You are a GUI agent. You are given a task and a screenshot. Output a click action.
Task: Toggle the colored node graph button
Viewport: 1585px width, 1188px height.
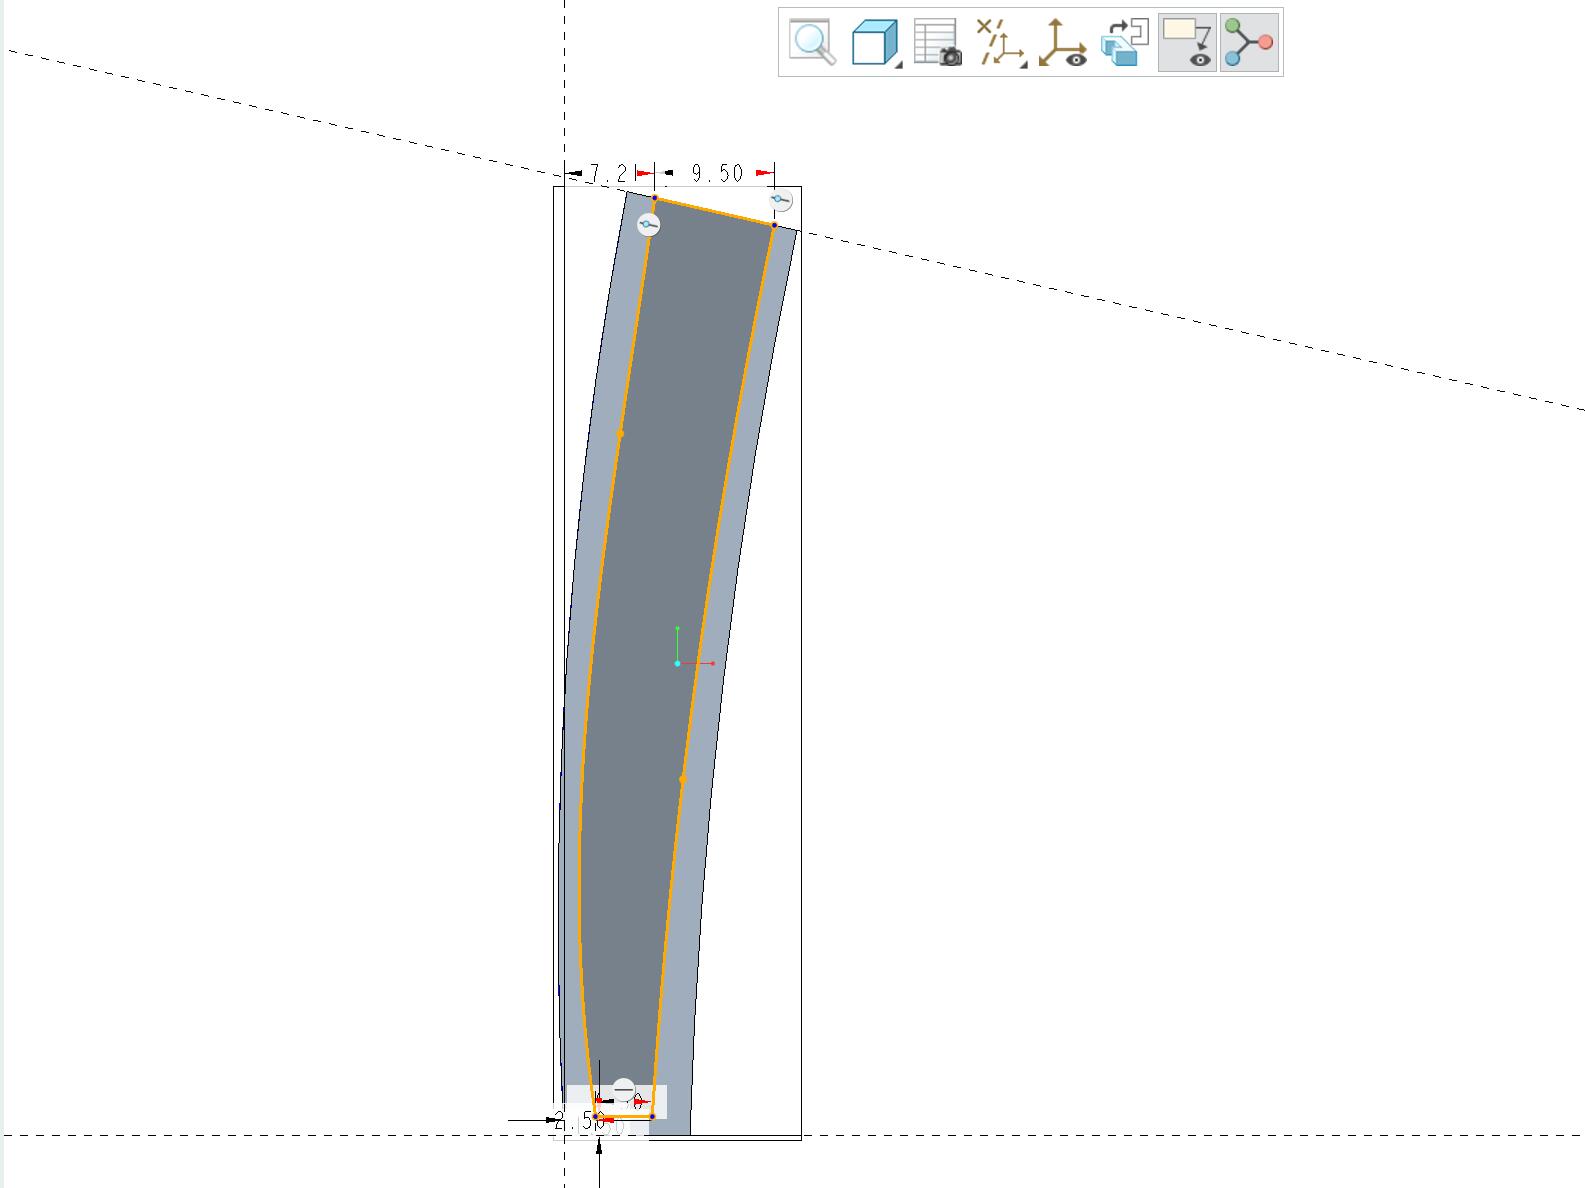tap(1249, 43)
